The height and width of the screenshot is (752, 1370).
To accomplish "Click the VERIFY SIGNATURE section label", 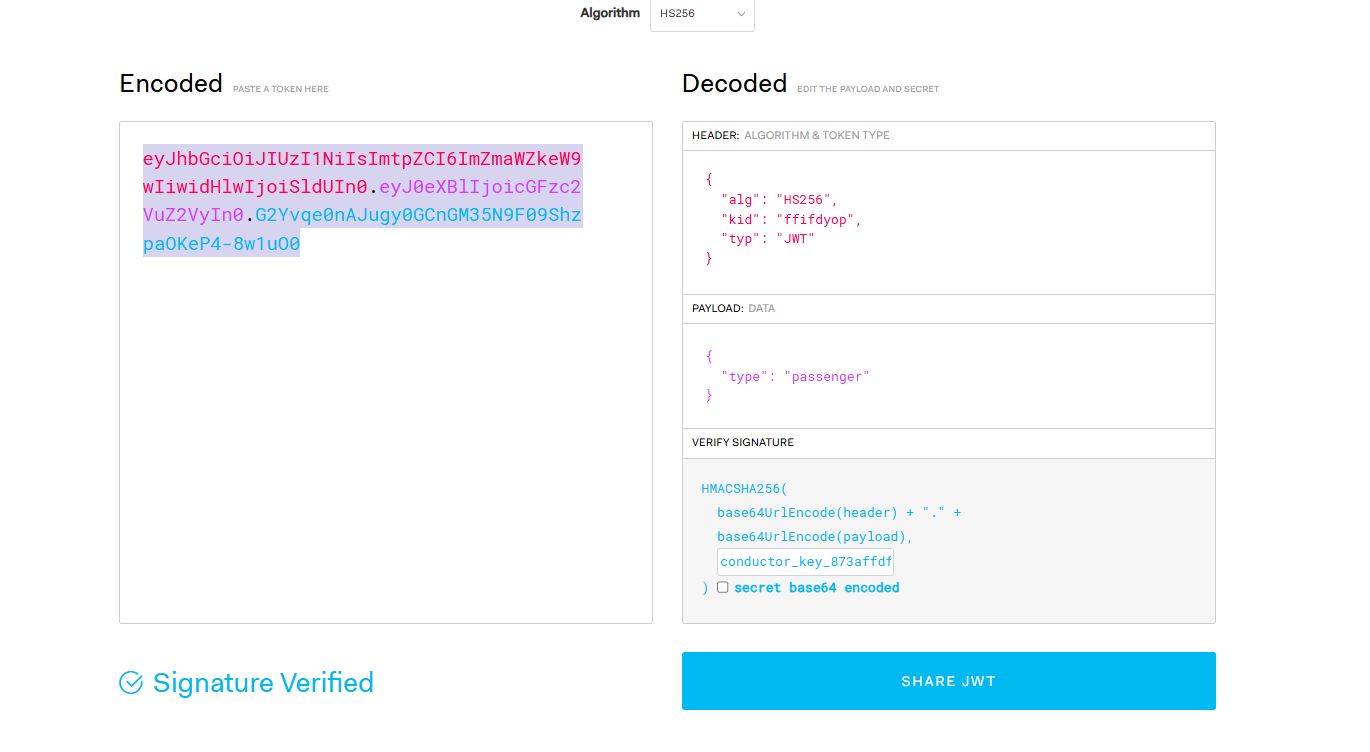I will click(x=743, y=442).
